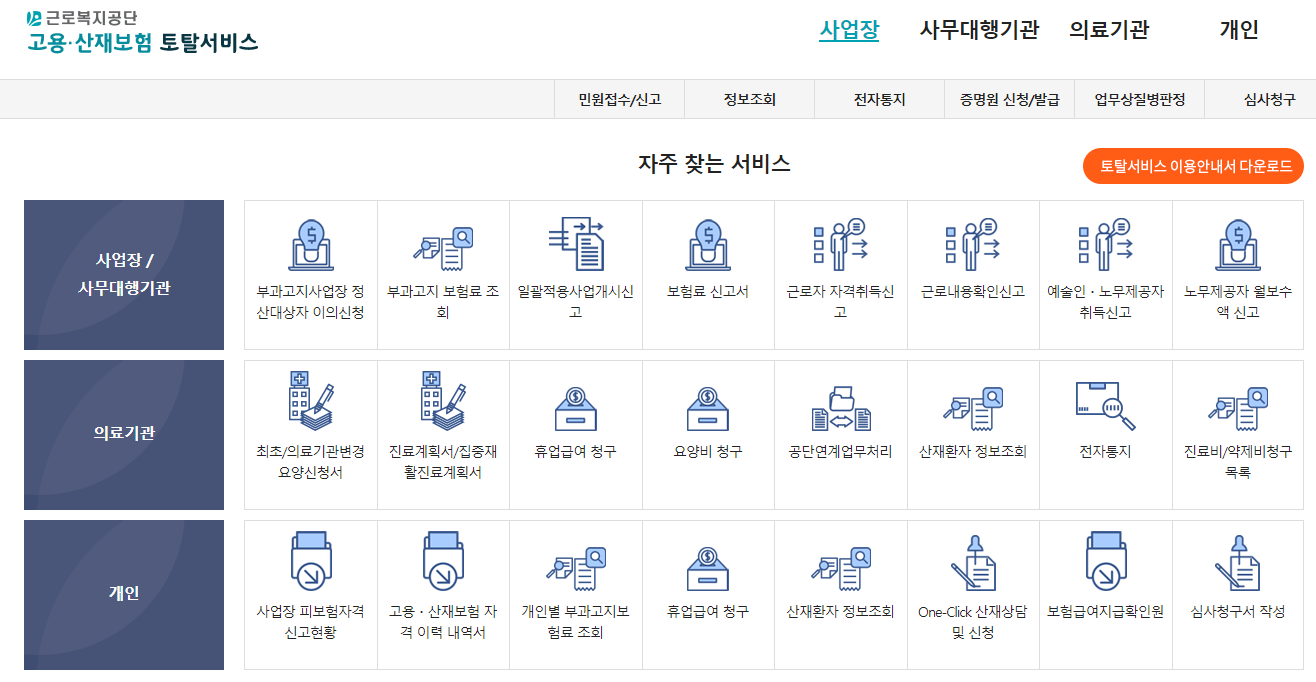
Task: Select the 사업장 top tab
Action: [849, 30]
